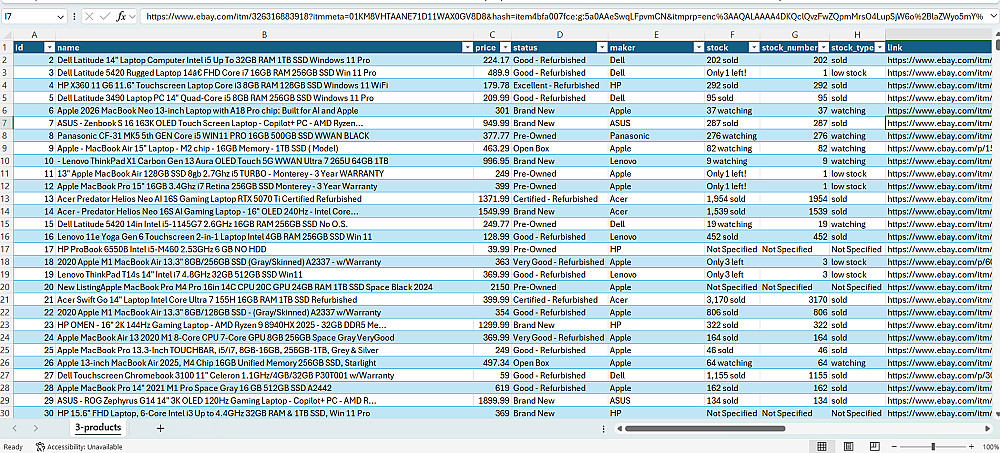Open the stock_type column filter dropdown
Image resolution: width=1000 pixels, height=453 pixels.
pos(879,47)
